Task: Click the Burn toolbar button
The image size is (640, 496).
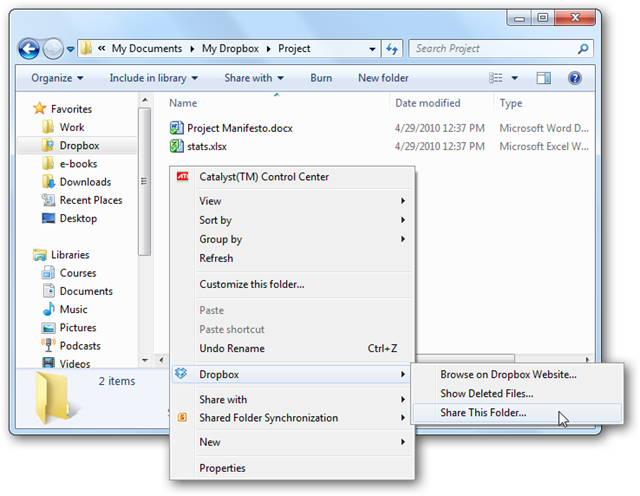Action: tap(321, 78)
